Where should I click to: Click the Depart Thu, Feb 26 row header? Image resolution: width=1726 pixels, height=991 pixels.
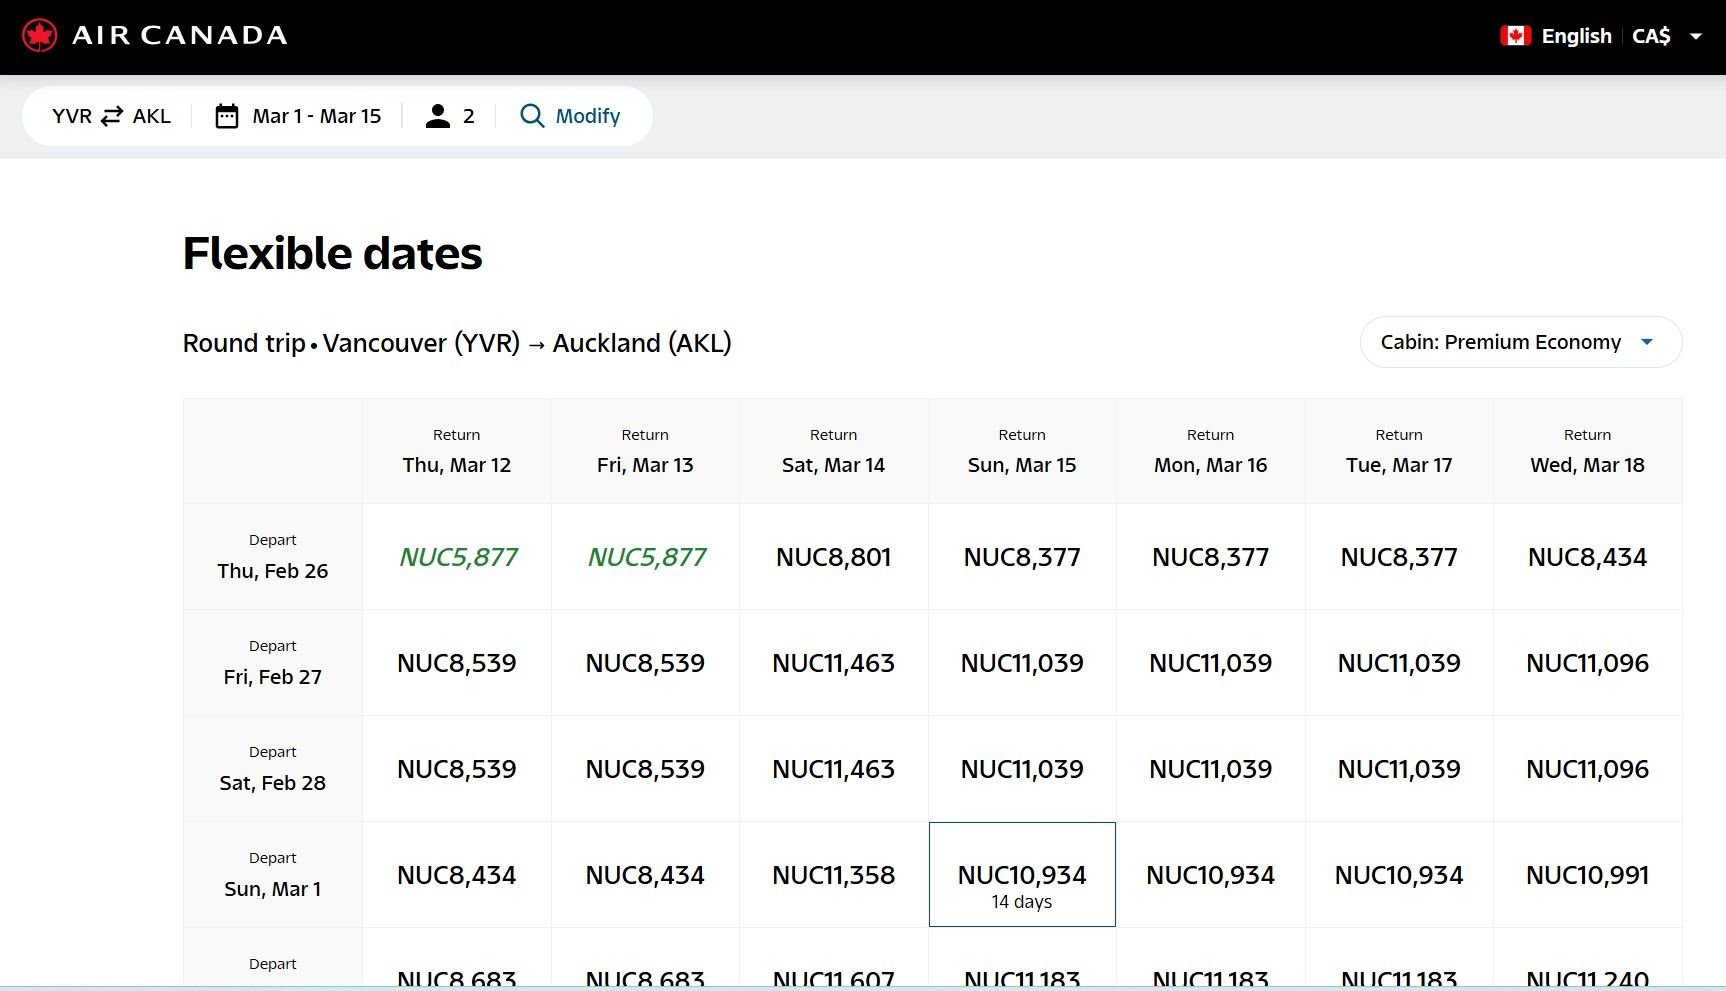[273, 557]
